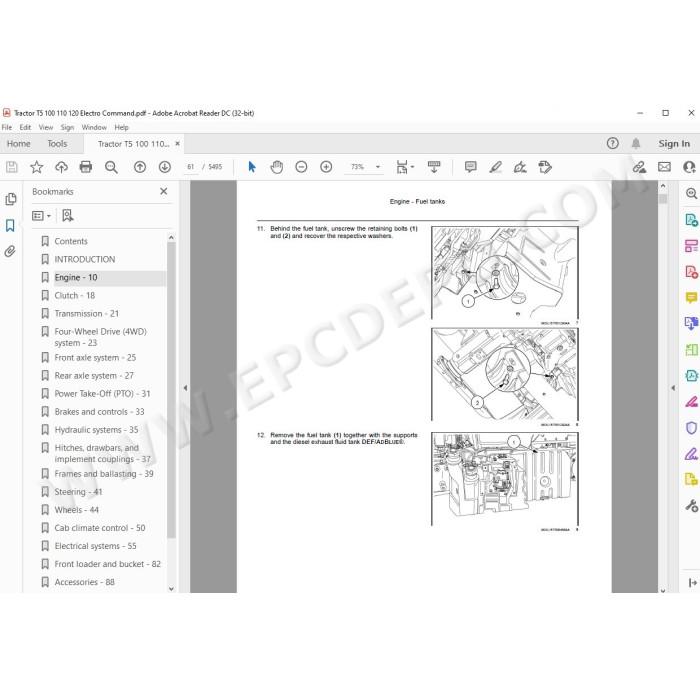This screenshot has width=700, height=700.
Task: Open Brakes and controls - 33 bookmark
Action: [100, 412]
